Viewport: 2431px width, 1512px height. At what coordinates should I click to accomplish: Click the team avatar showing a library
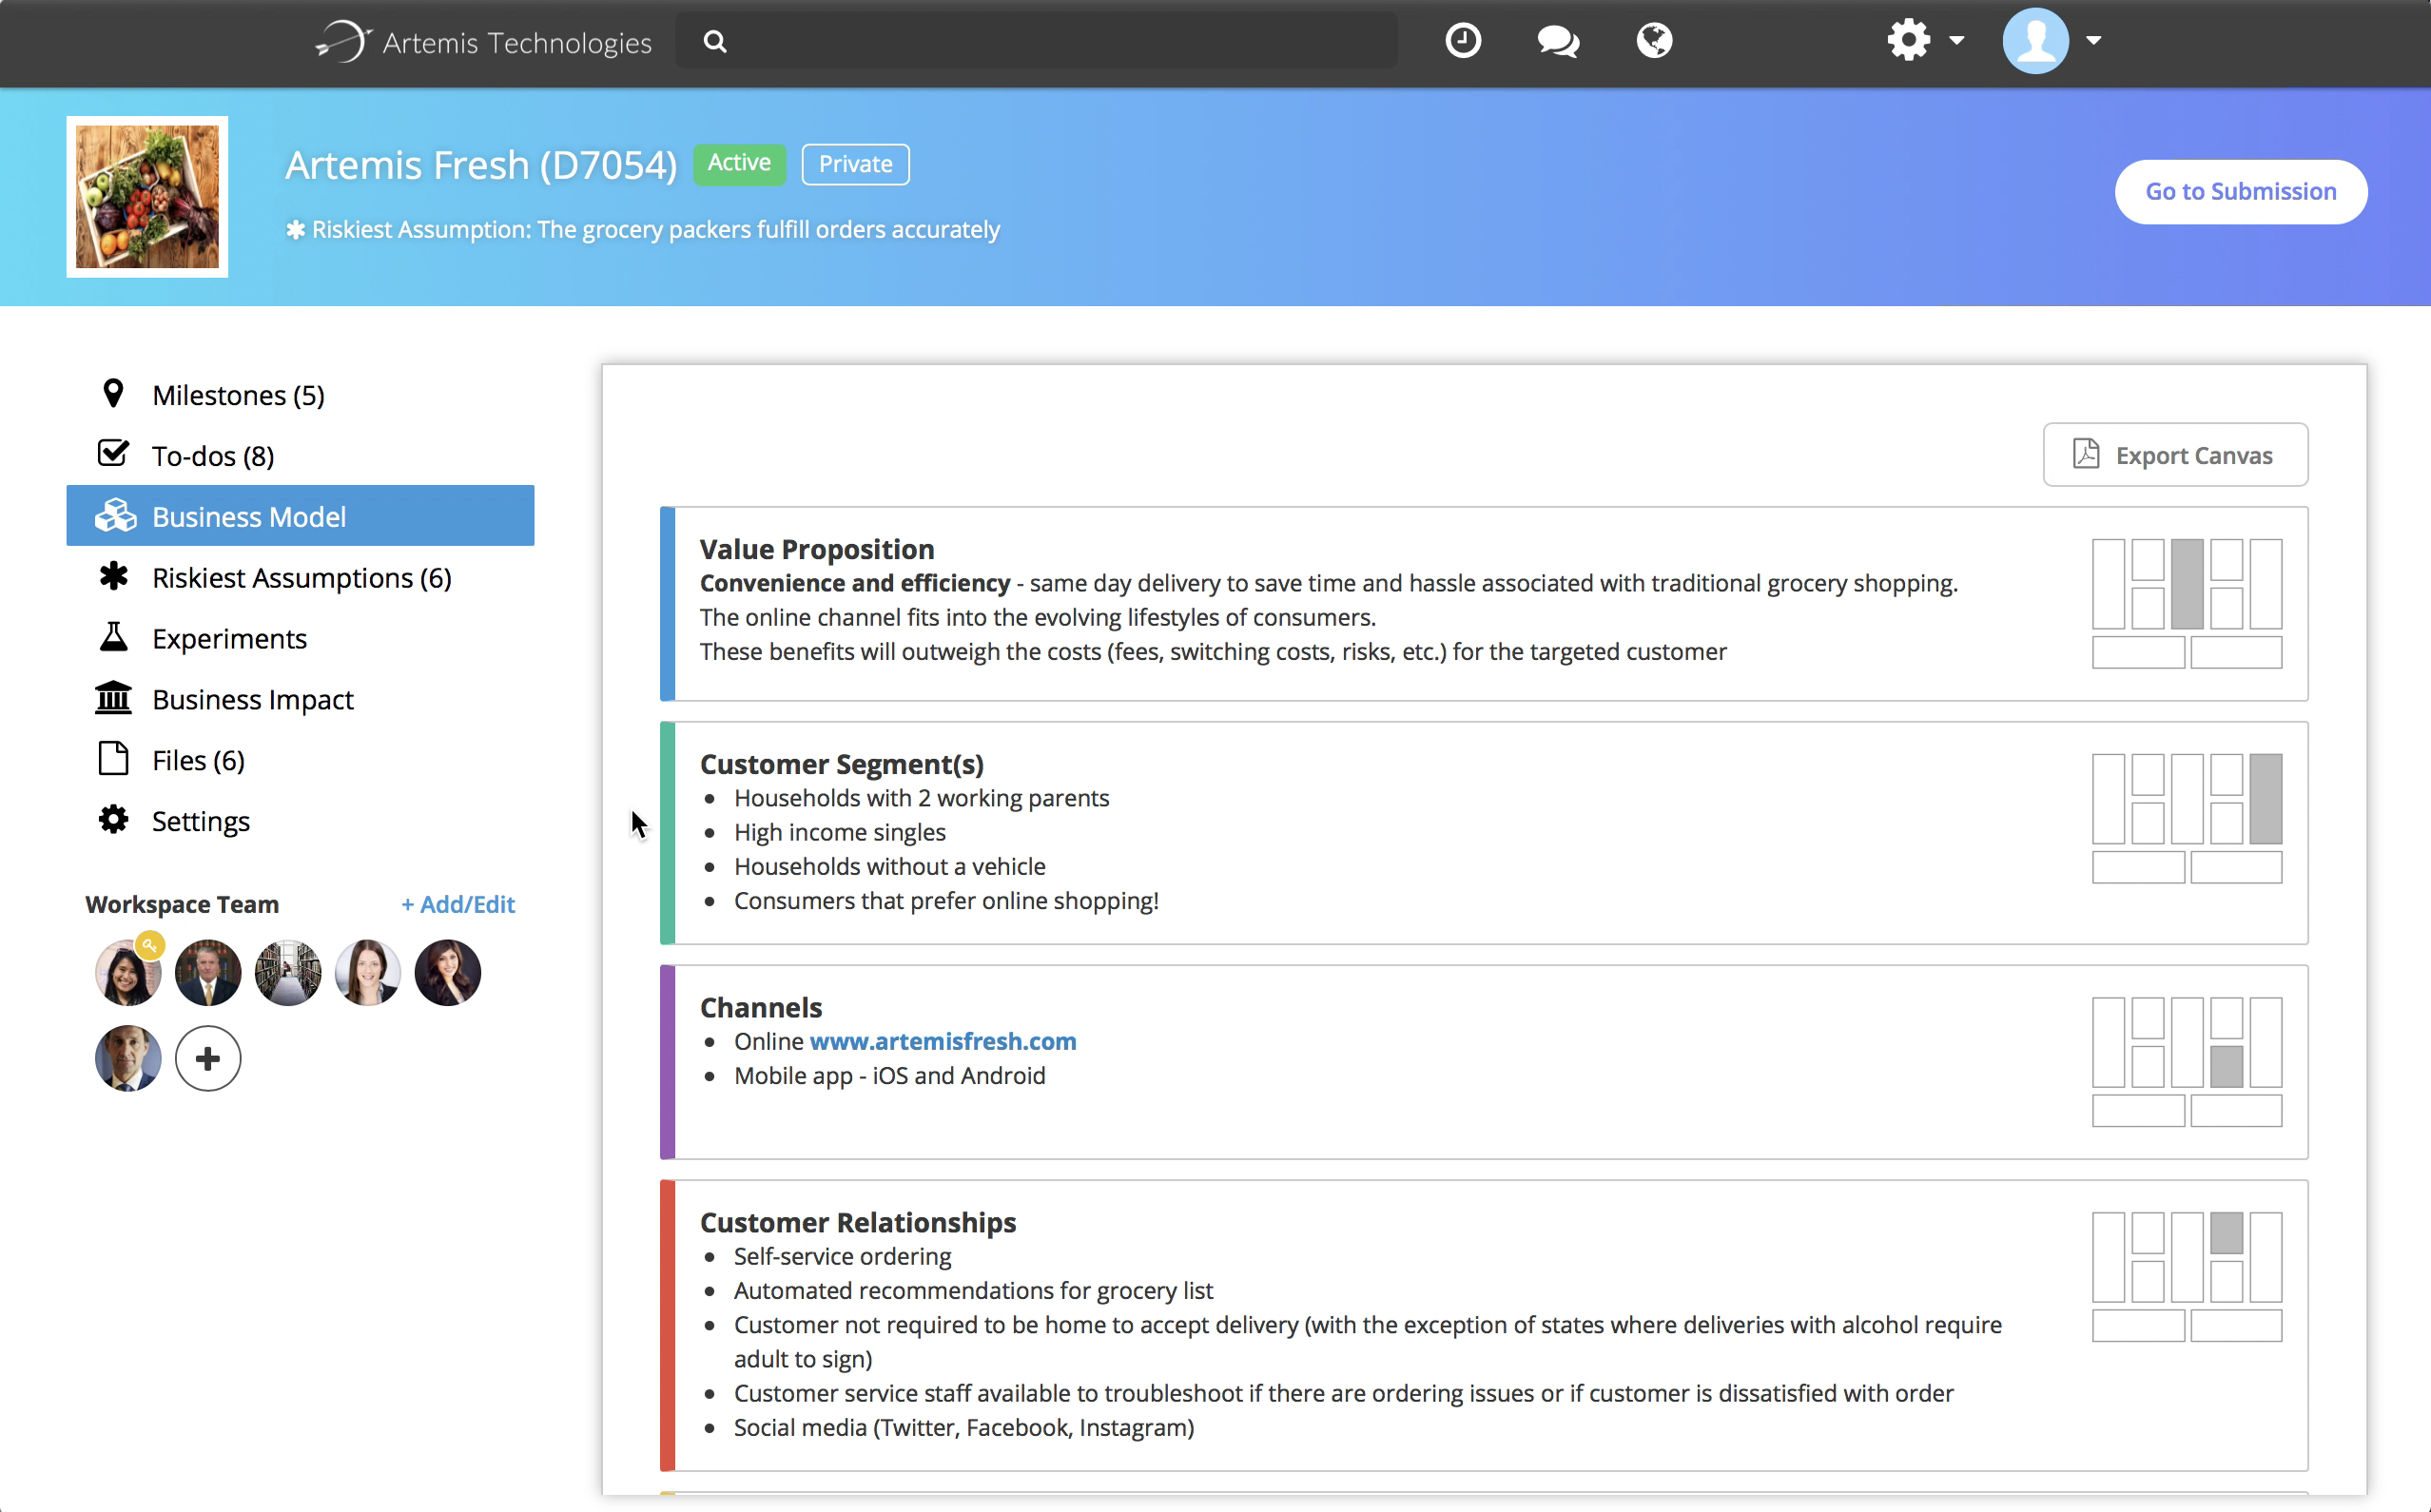tap(288, 973)
